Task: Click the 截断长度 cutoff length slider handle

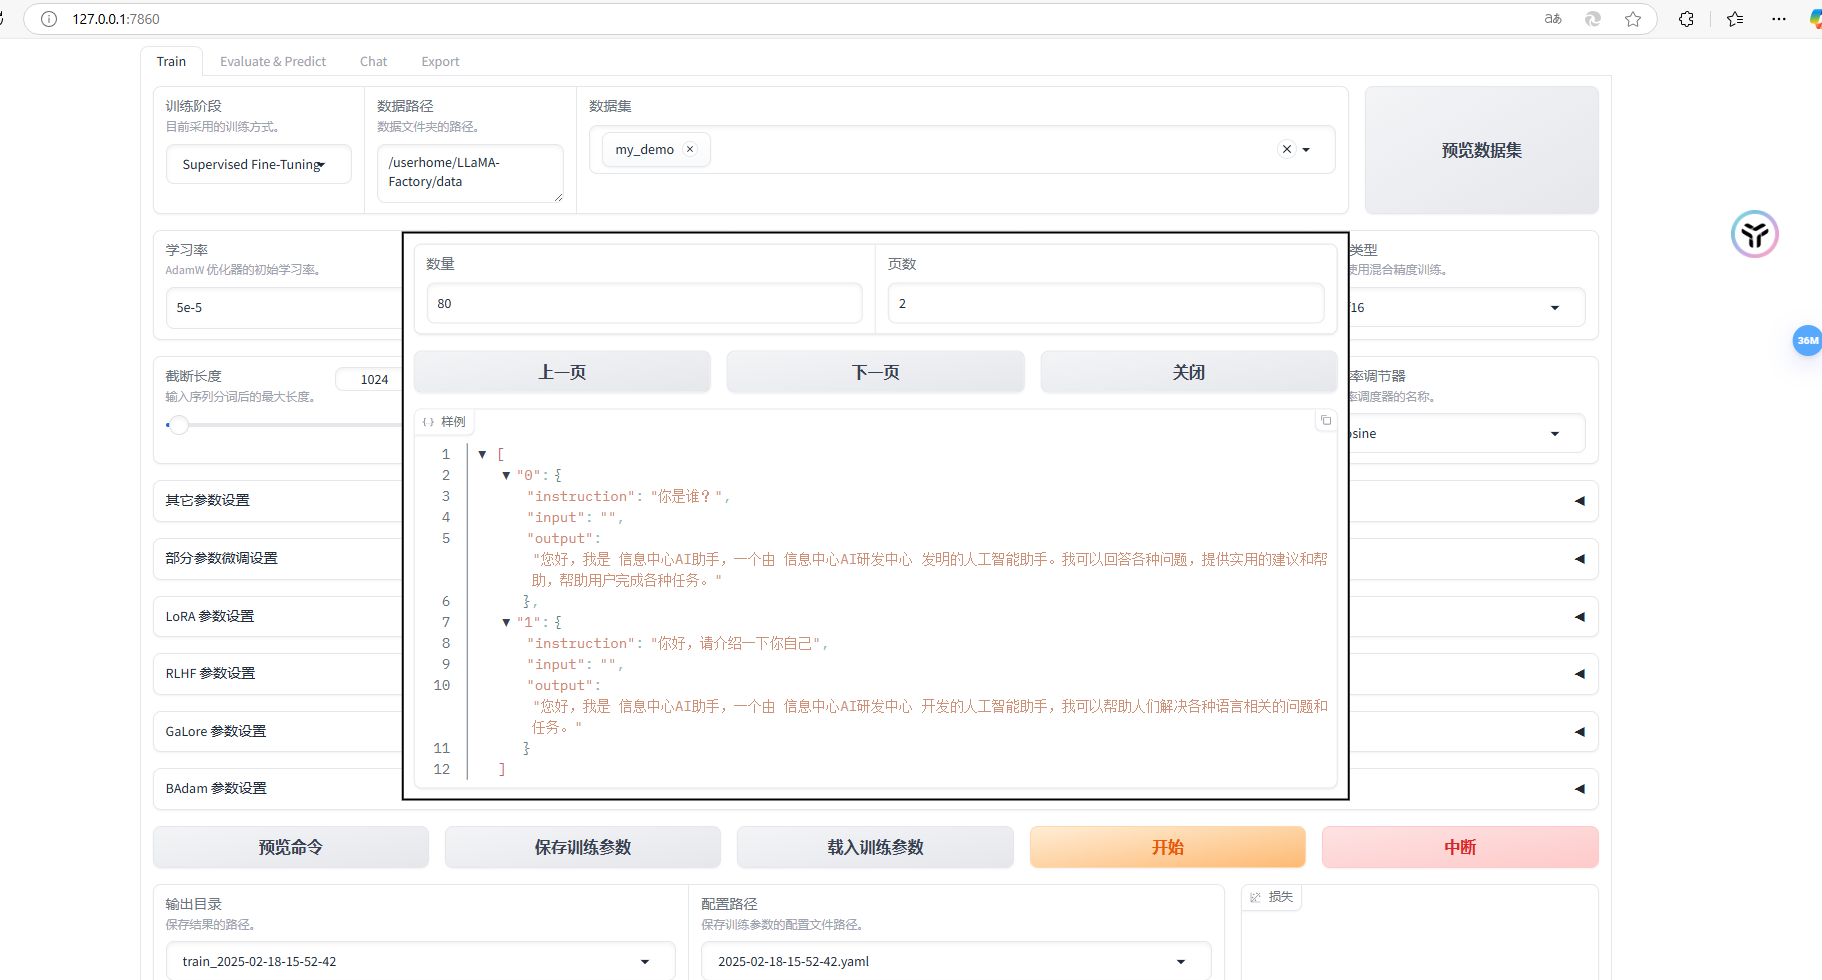Action: tap(178, 425)
